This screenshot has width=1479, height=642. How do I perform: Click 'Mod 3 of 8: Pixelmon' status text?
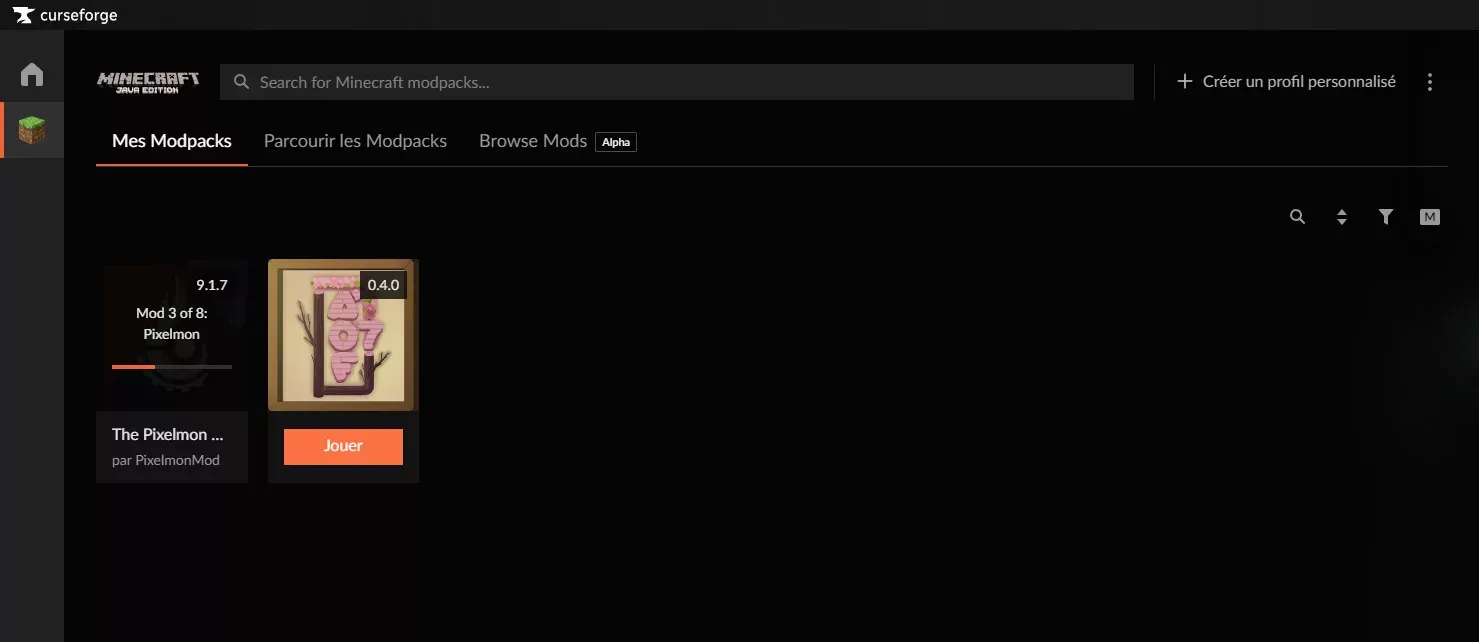172,323
